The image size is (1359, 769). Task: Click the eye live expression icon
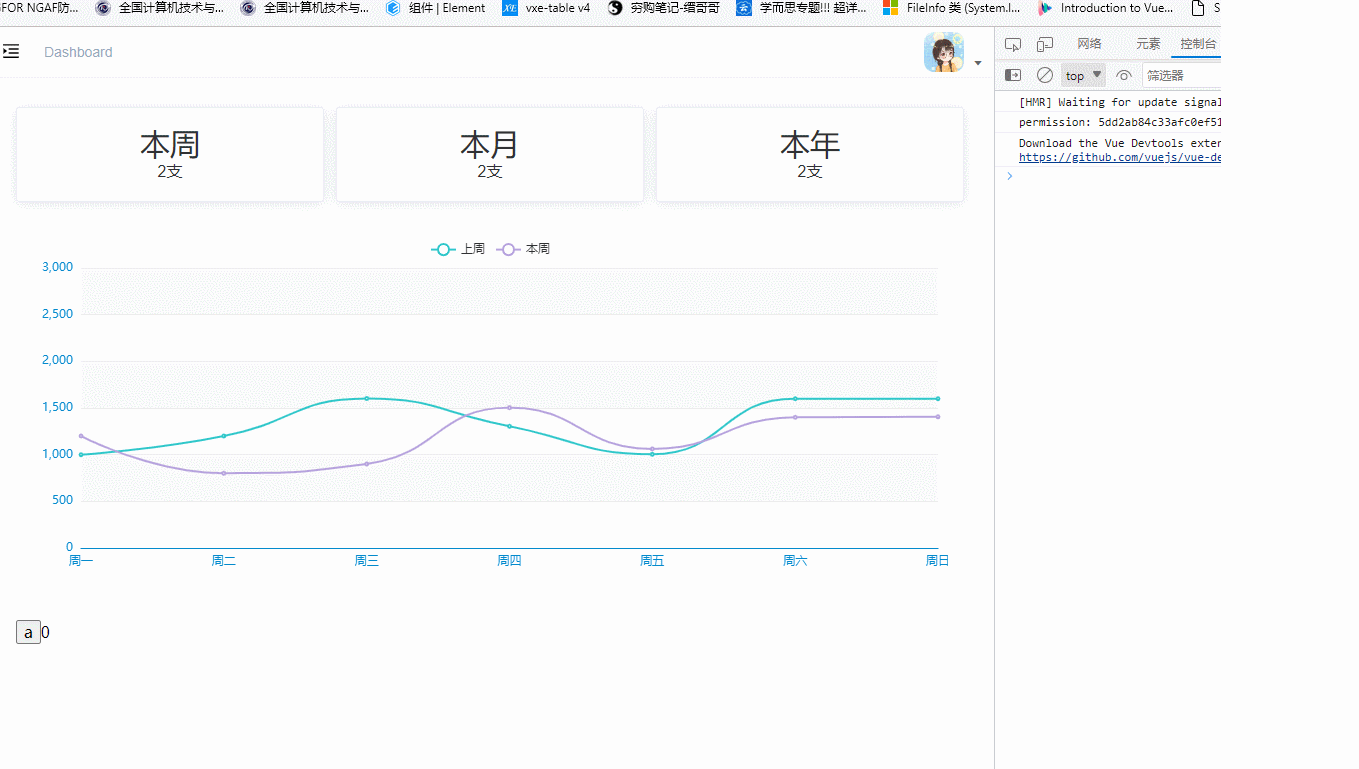click(1124, 75)
